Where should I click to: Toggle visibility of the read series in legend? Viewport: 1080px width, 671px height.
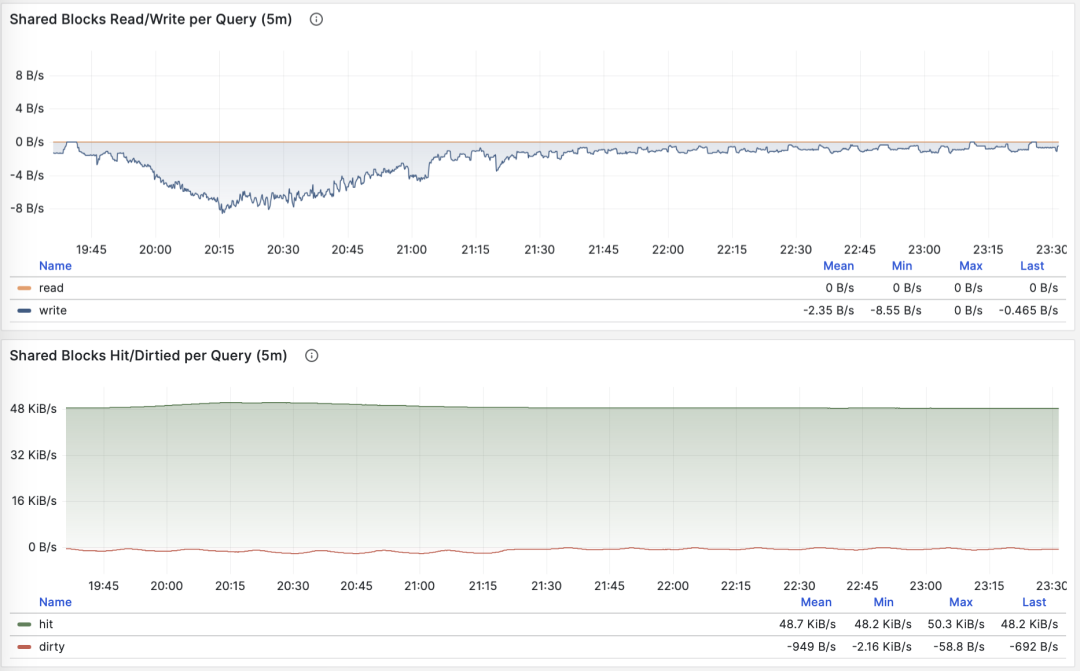tap(51, 288)
